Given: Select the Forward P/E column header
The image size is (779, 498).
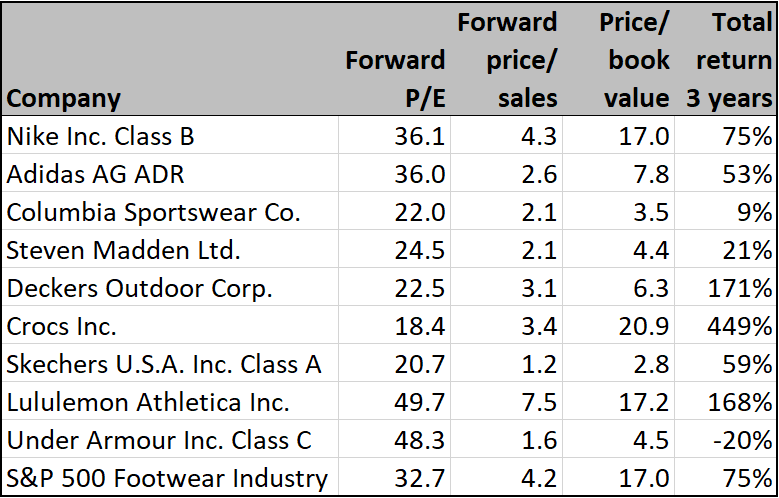Looking at the screenshot, I should [x=395, y=79].
